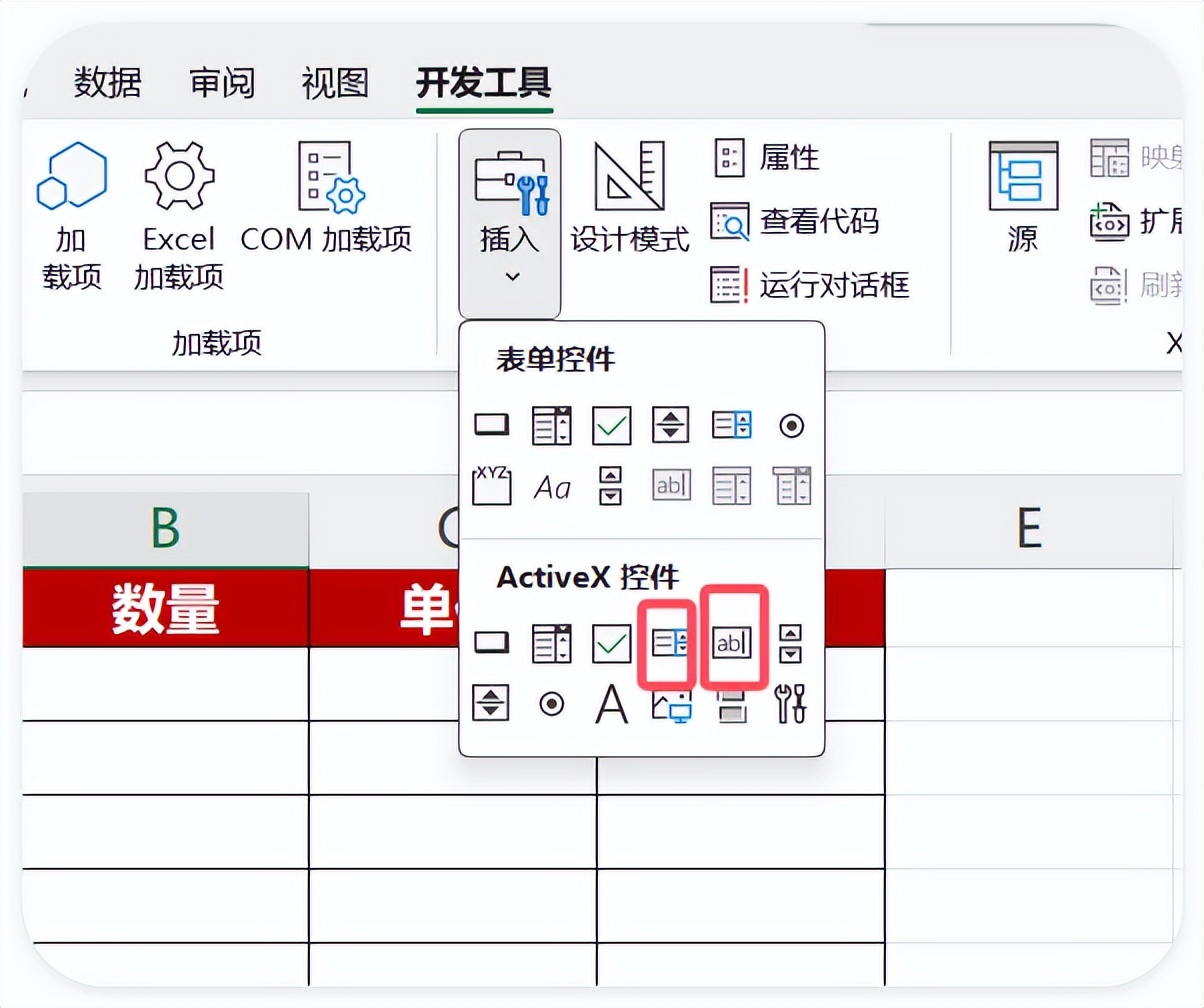1204x1008 pixels.
Task: Switch to the 数据 tab
Action: point(108,82)
